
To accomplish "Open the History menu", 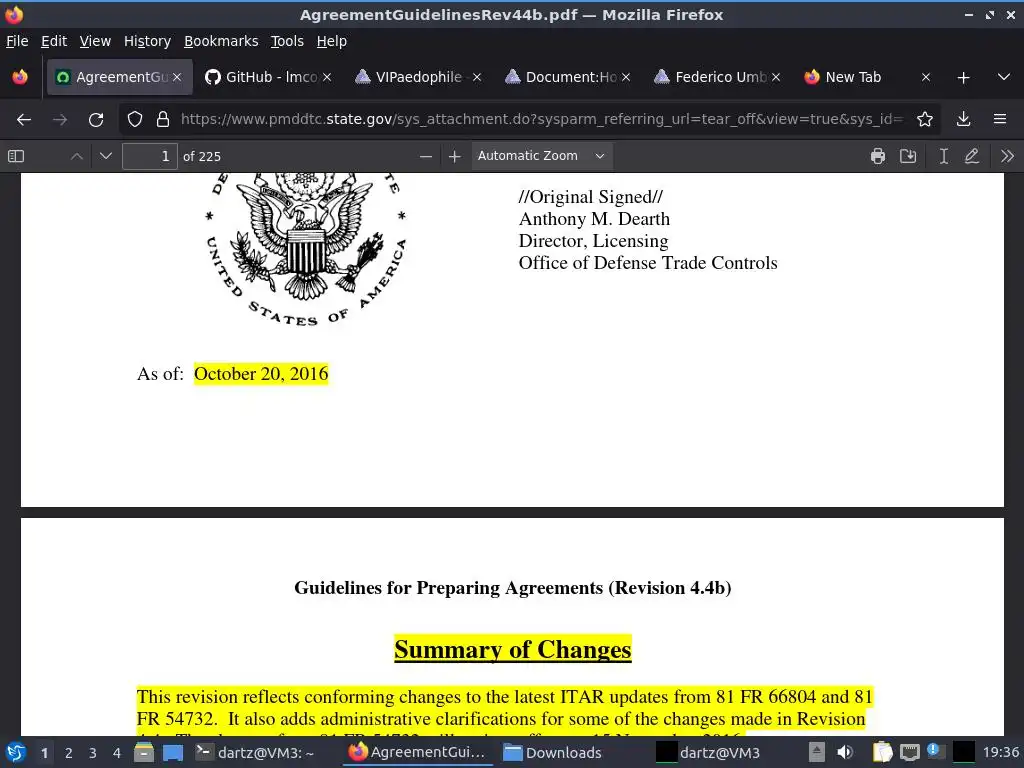I will 148,41.
